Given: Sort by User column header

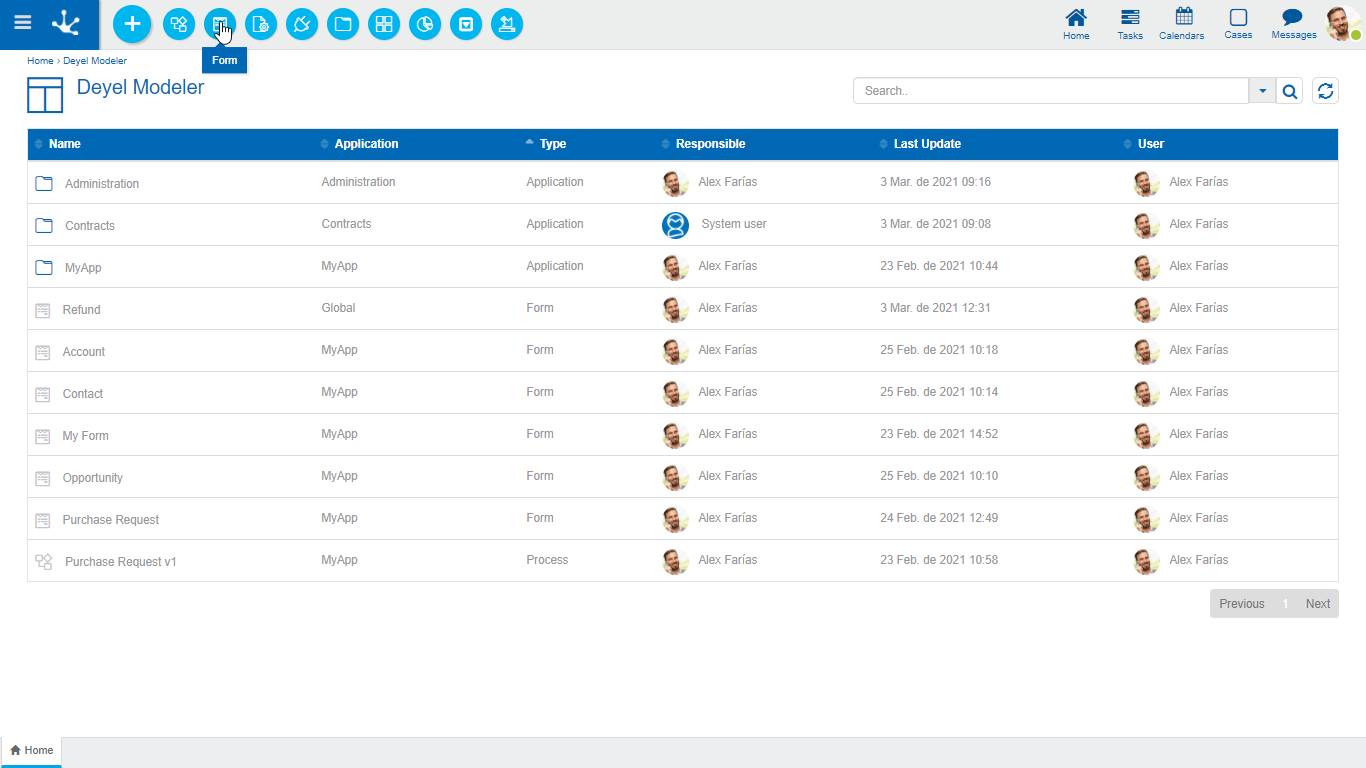Looking at the screenshot, I should click(1151, 144).
